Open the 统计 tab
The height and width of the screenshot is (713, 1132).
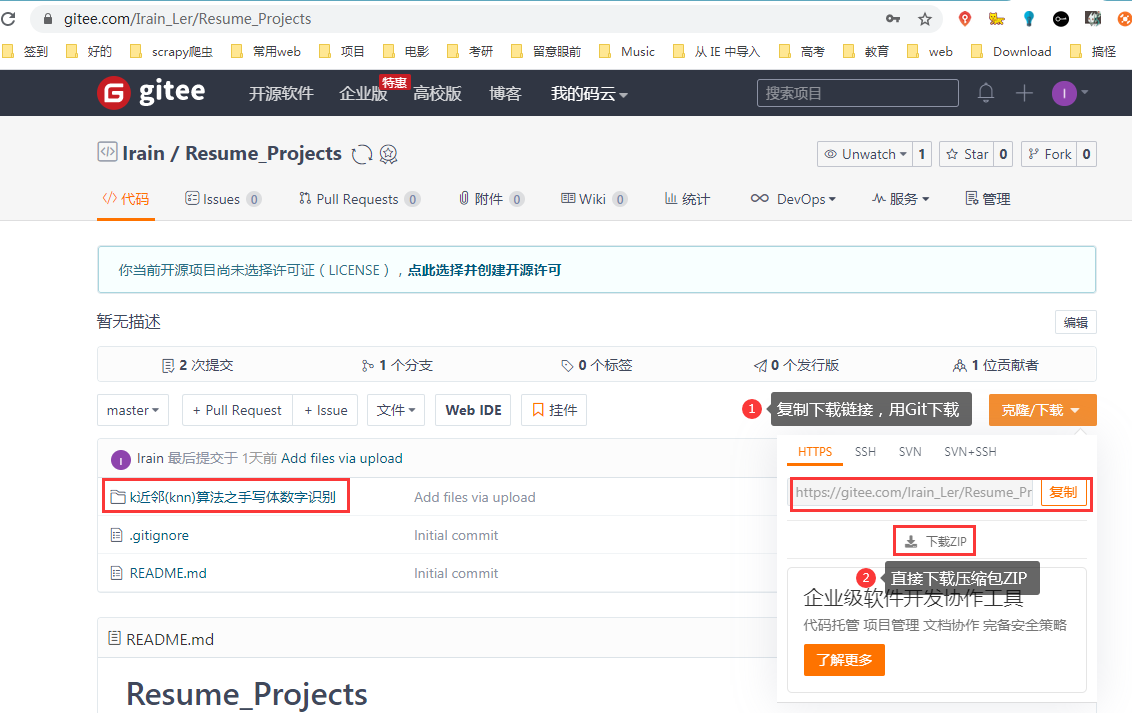687,199
